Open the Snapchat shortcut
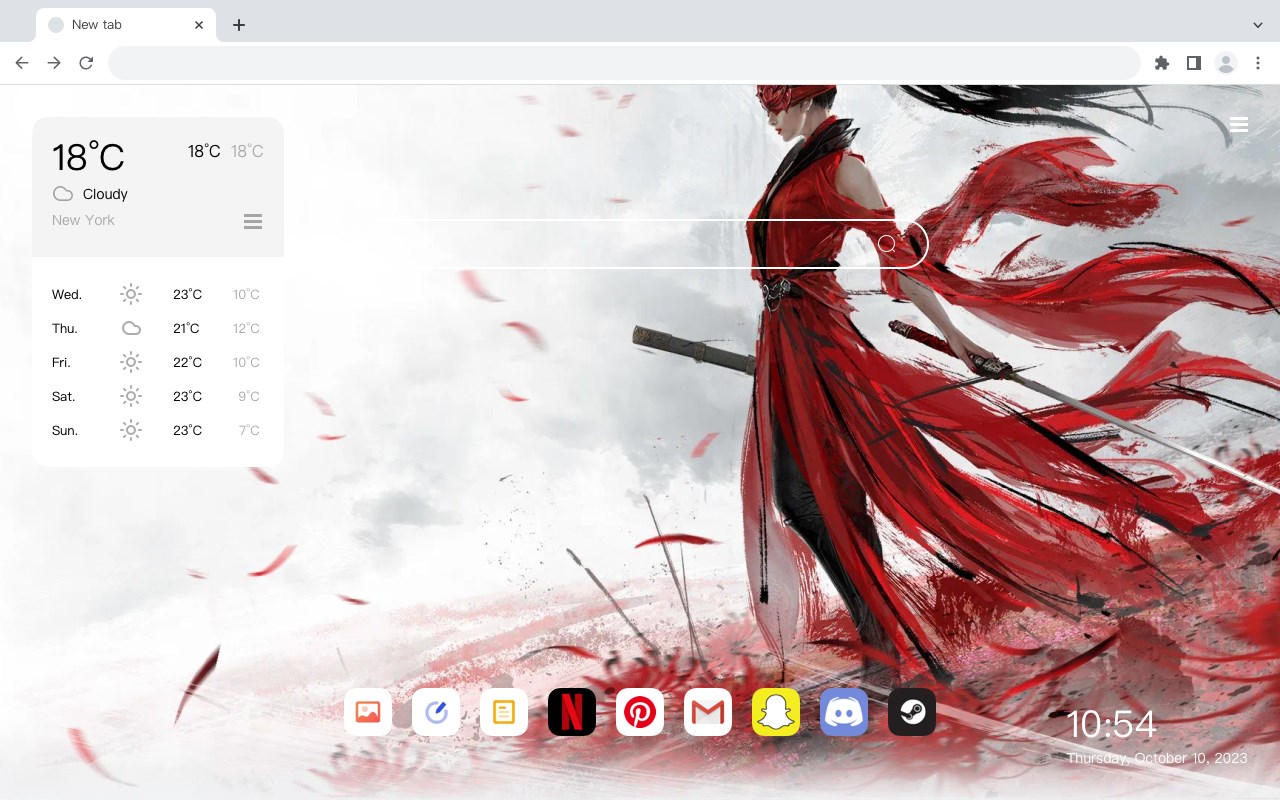Image resolution: width=1280 pixels, height=800 pixels. click(x=776, y=712)
